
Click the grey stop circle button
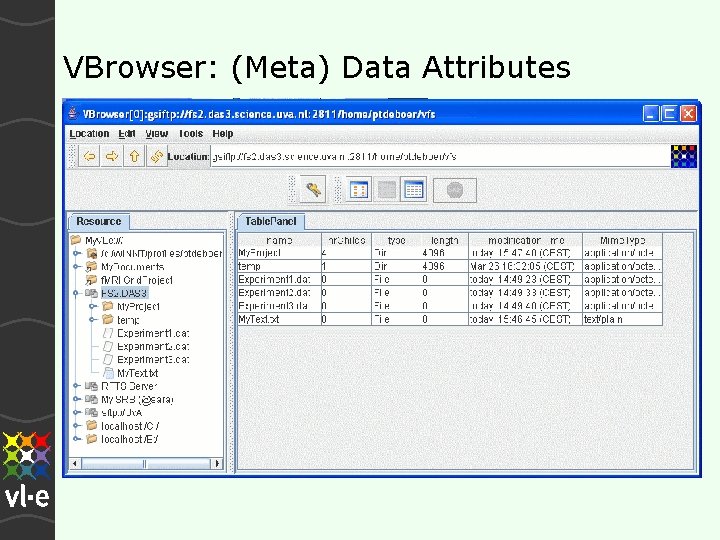455,190
